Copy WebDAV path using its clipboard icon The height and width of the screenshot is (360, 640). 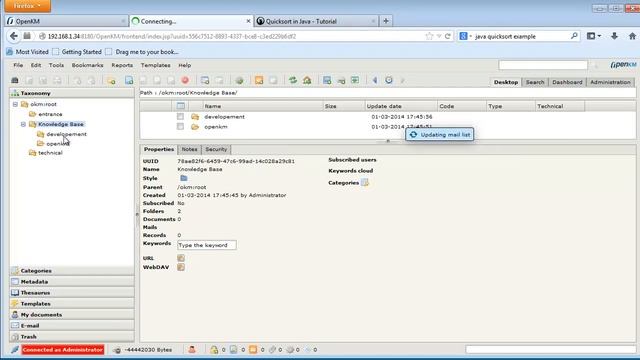click(181, 267)
